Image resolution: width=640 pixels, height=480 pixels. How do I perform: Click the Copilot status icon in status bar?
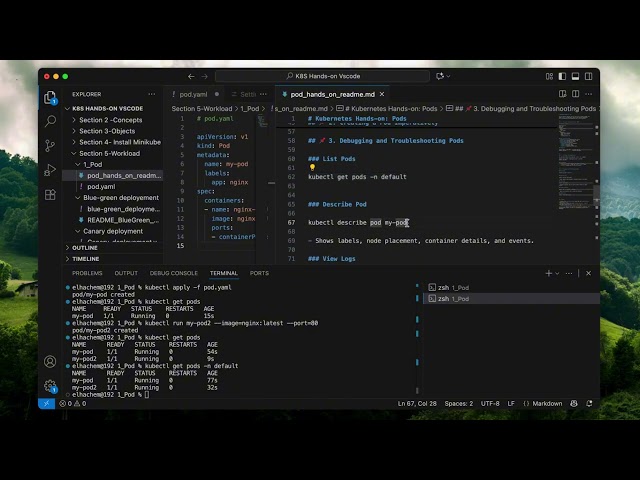point(574,404)
